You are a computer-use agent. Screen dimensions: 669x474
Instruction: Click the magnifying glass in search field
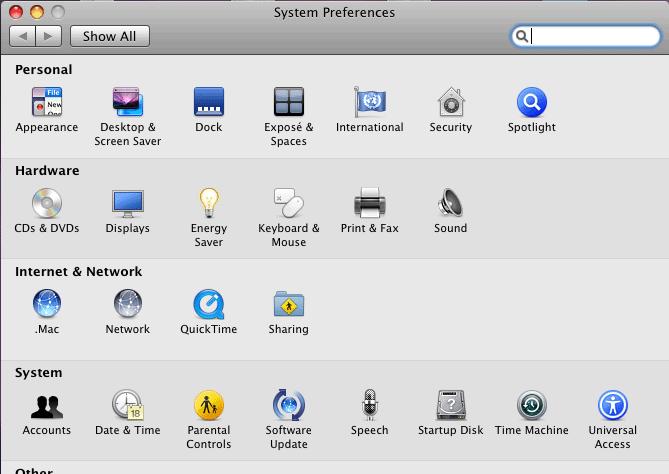521,36
